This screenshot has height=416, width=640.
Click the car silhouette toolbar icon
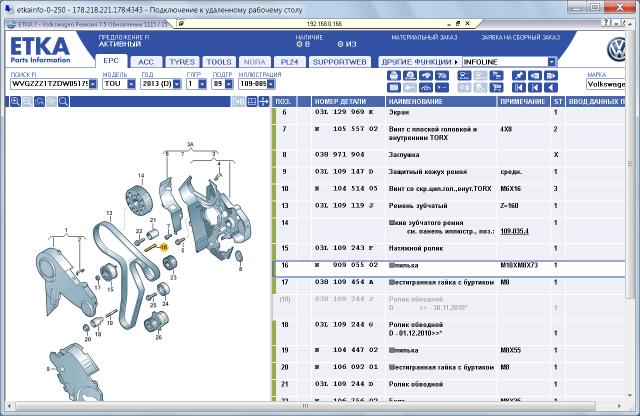(425, 87)
